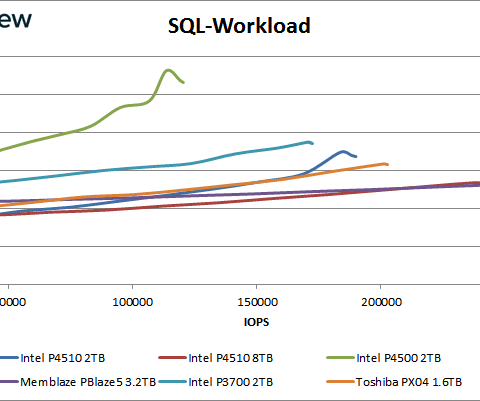Click the teal Intel P3700 legend swatch
480x401 pixels.
tap(172, 382)
